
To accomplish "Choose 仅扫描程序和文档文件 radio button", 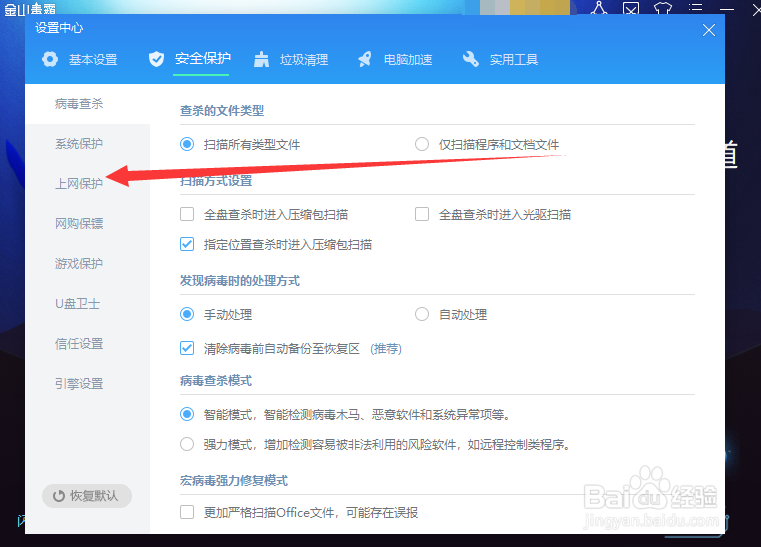I will (x=422, y=144).
